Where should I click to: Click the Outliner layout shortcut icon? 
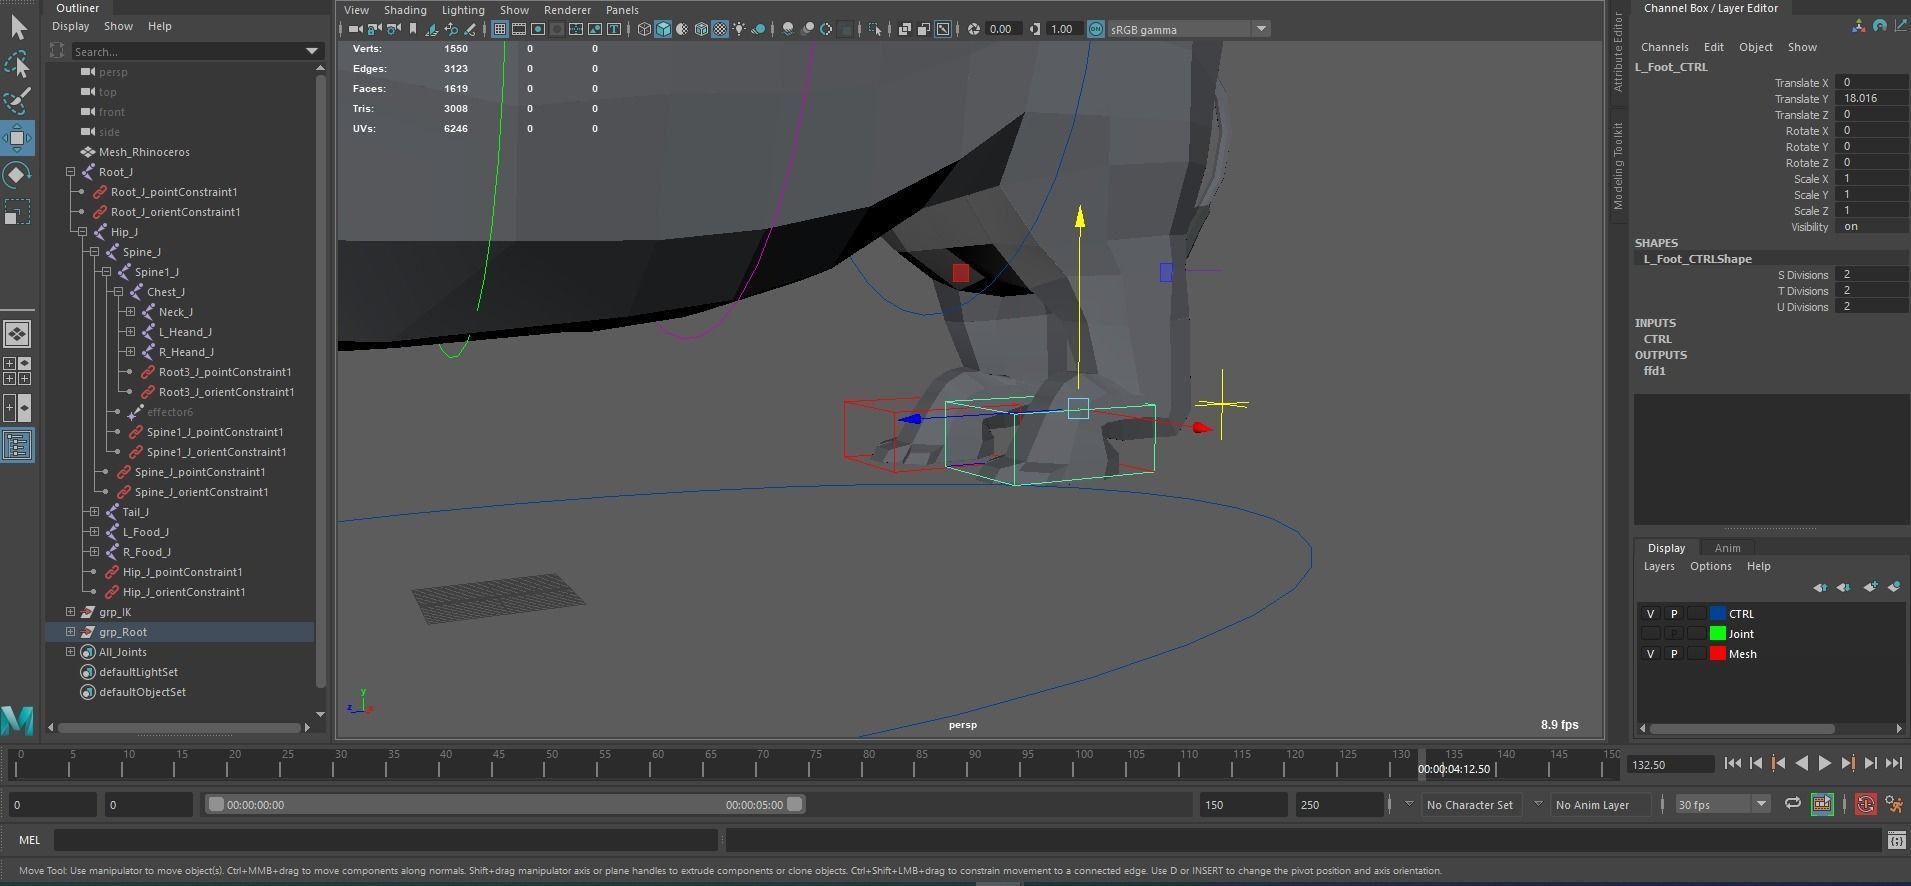pos(18,445)
